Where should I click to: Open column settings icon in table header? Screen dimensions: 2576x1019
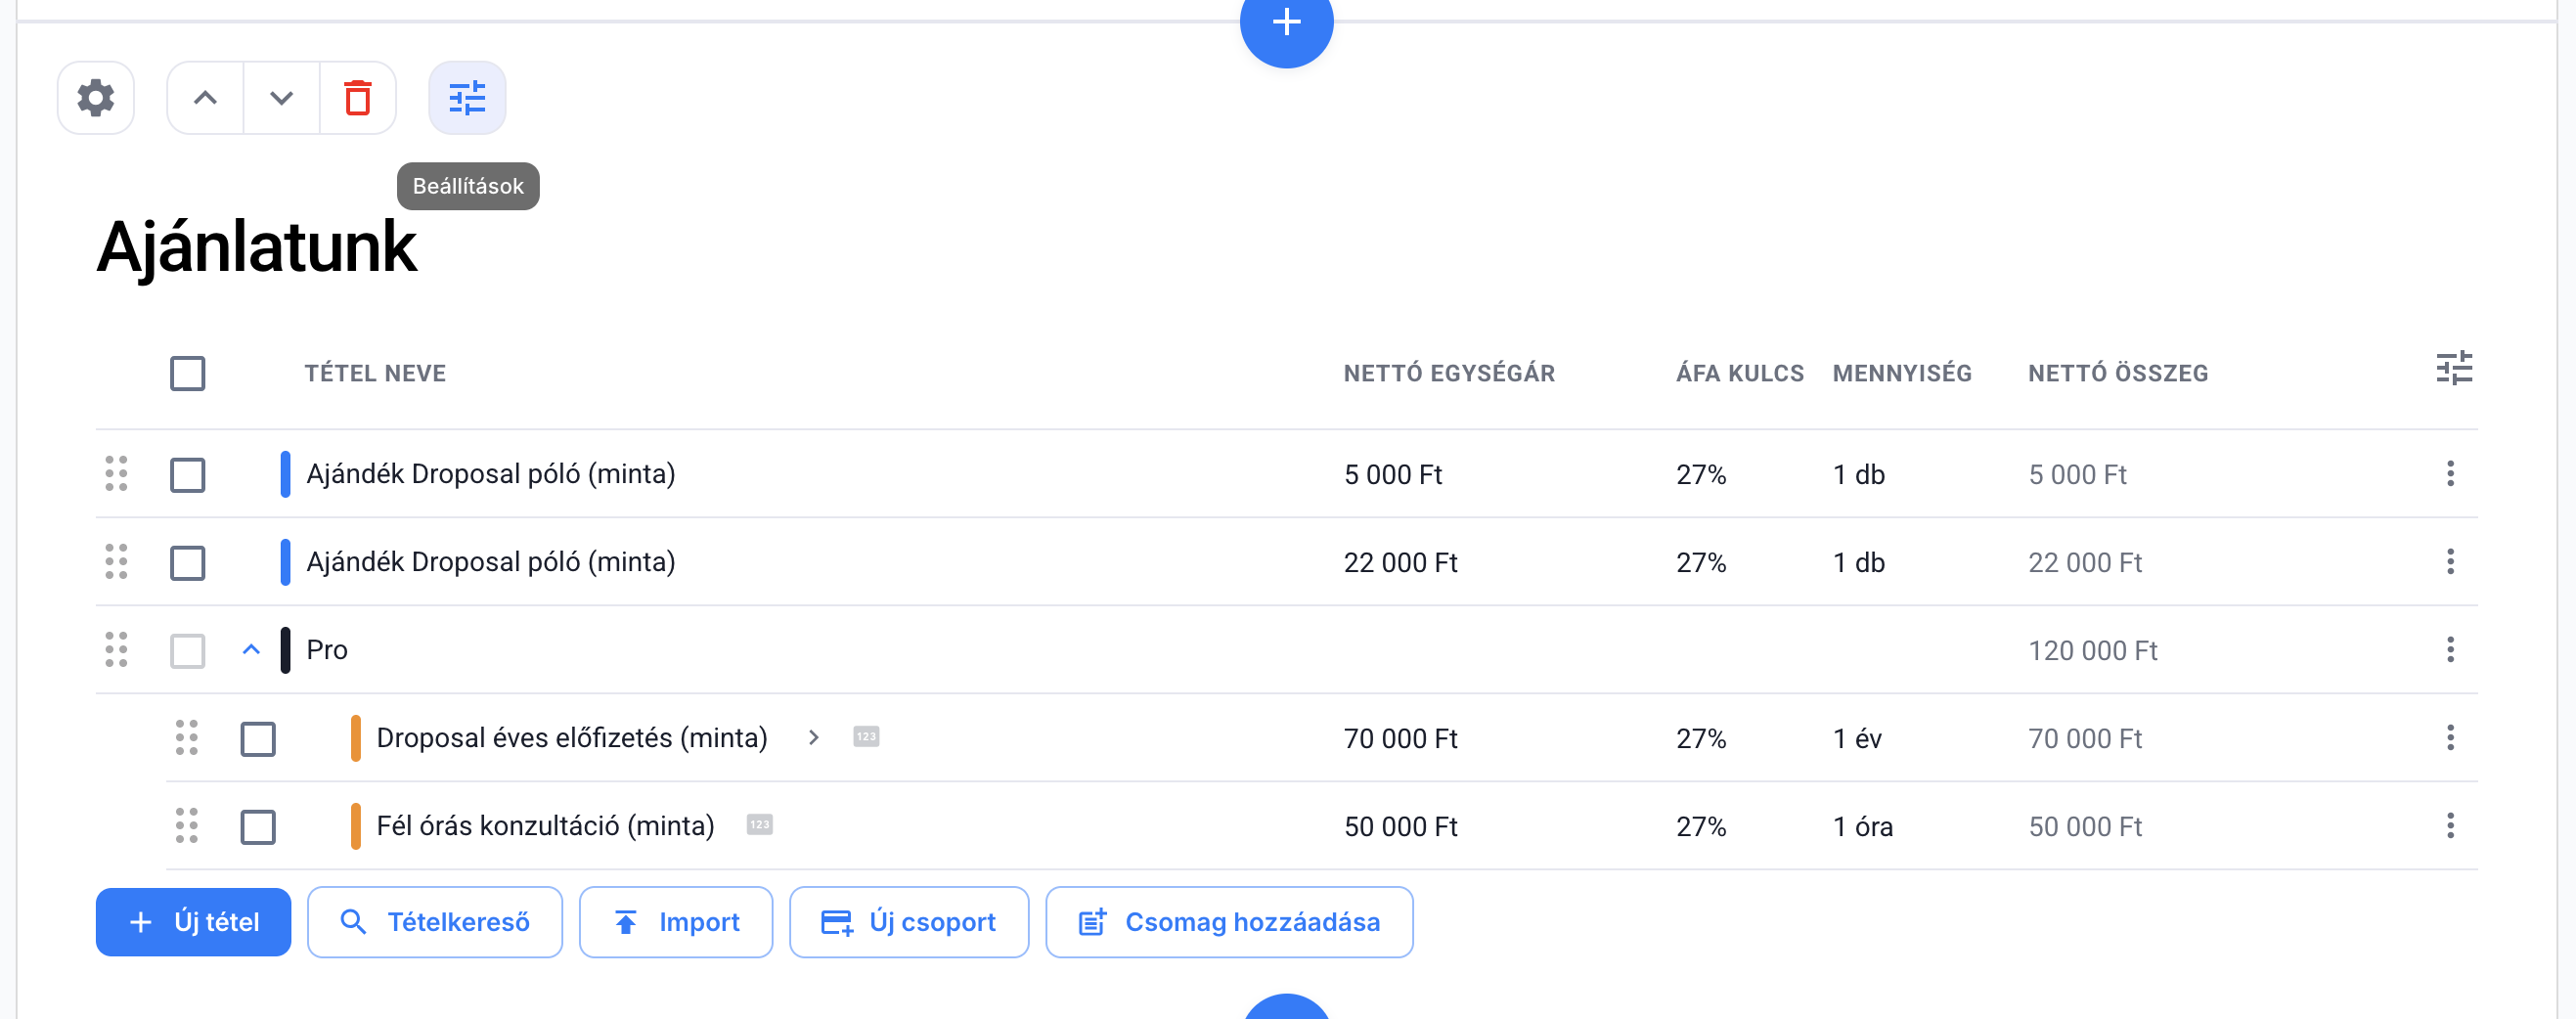click(2453, 369)
